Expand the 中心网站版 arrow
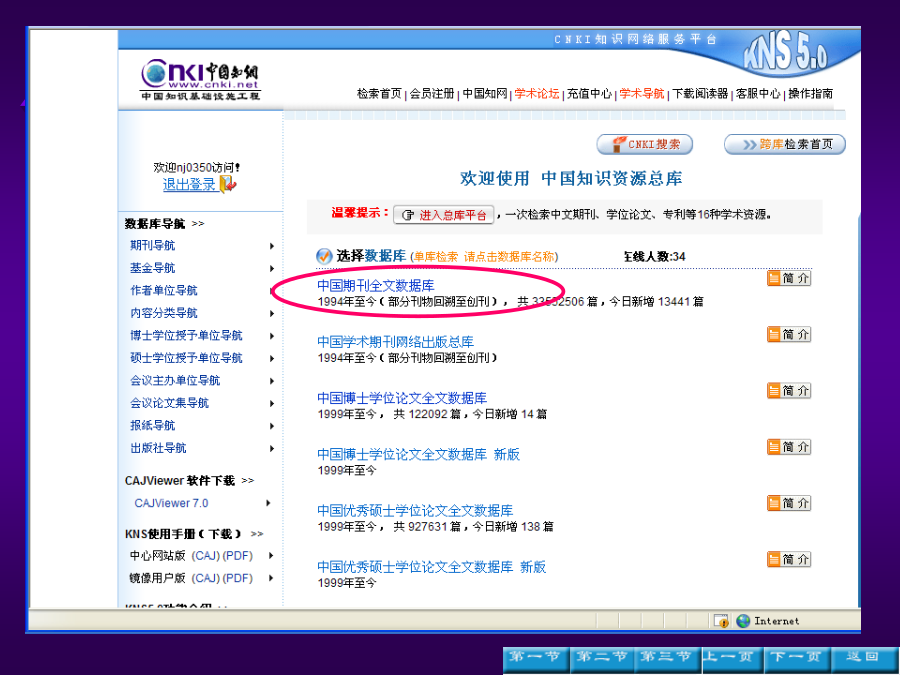The height and width of the screenshot is (675, 900). [x=271, y=556]
